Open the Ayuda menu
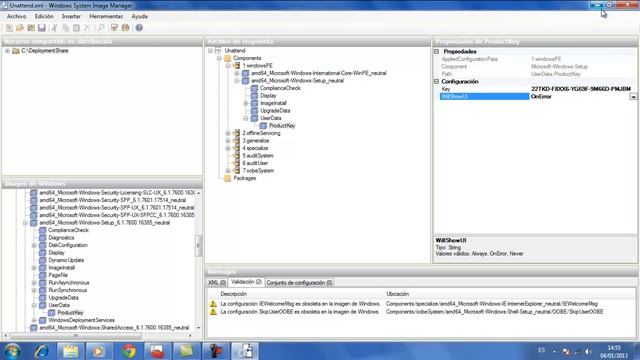This screenshot has width=640, height=360. pyautogui.click(x=140, y=16)
